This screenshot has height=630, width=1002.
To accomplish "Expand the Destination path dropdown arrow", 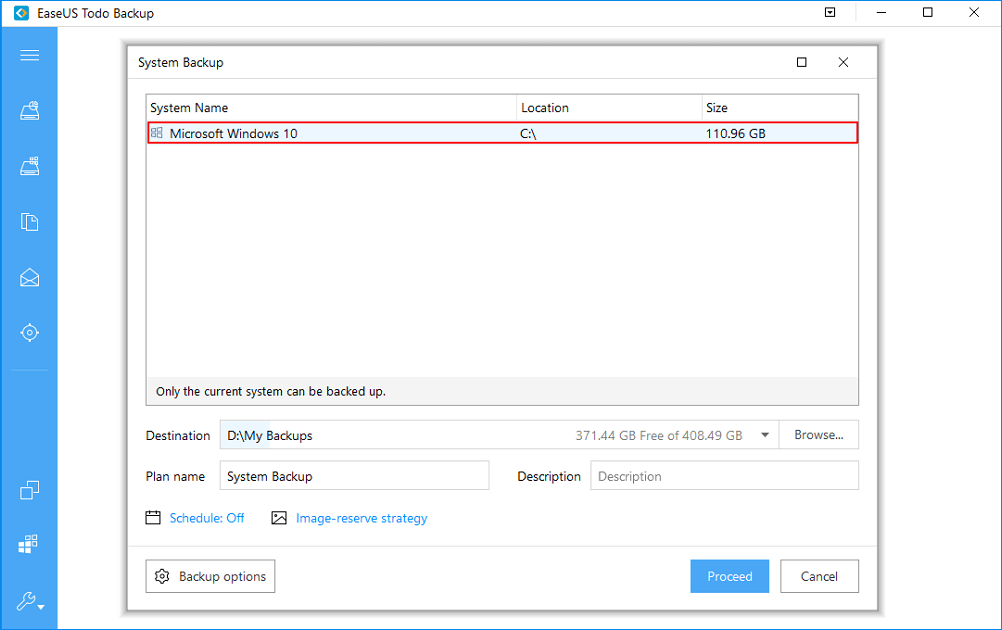I will pos(764,435).
